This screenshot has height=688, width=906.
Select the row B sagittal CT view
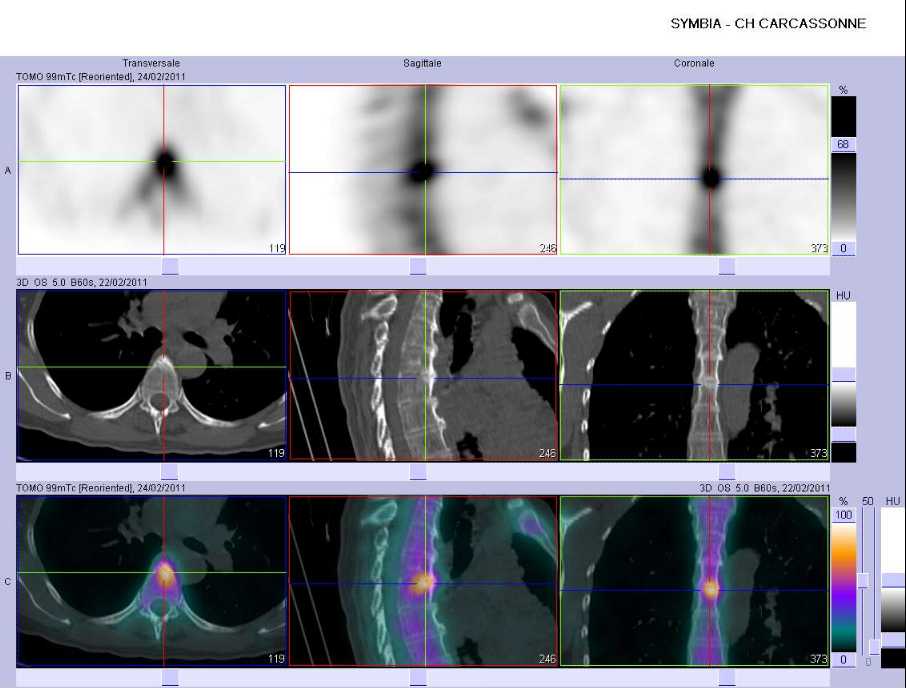click(x=423, y=375)
